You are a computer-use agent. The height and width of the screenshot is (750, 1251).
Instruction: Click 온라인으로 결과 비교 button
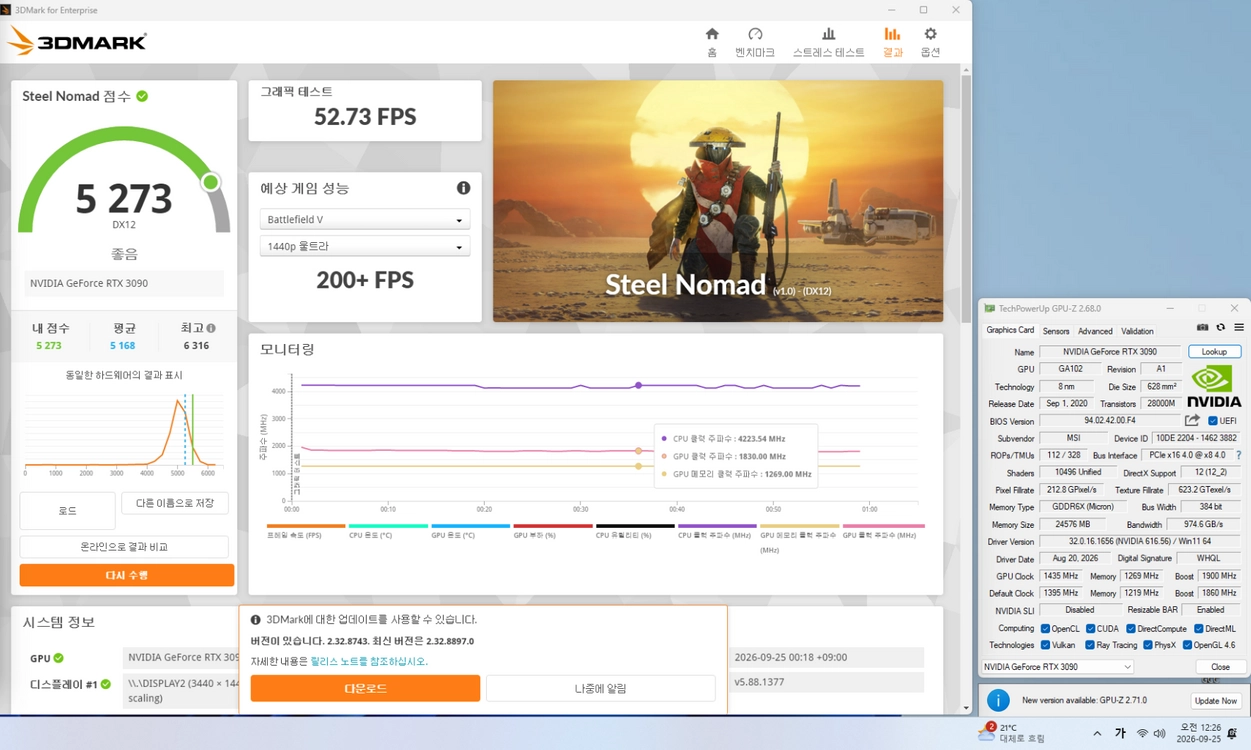(124, 547)
